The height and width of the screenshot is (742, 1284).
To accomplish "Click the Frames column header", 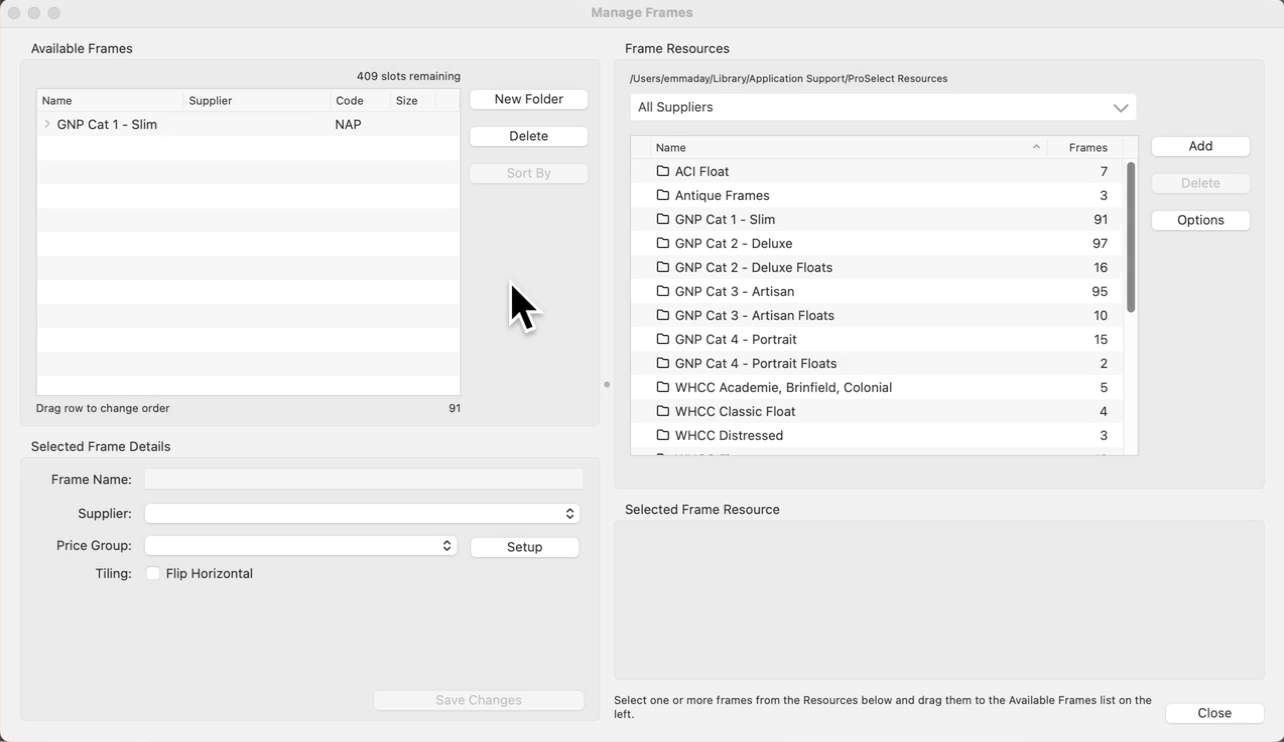I will (x=1087, y=147).
